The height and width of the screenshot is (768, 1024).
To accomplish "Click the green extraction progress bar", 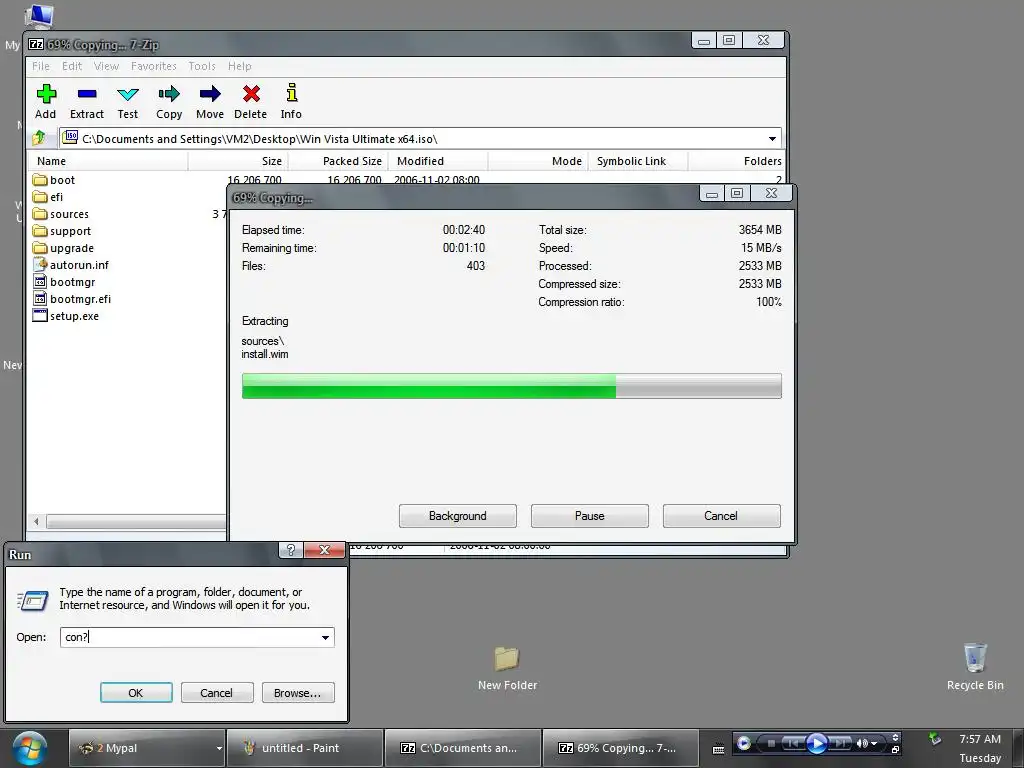I will coord(511,386).
